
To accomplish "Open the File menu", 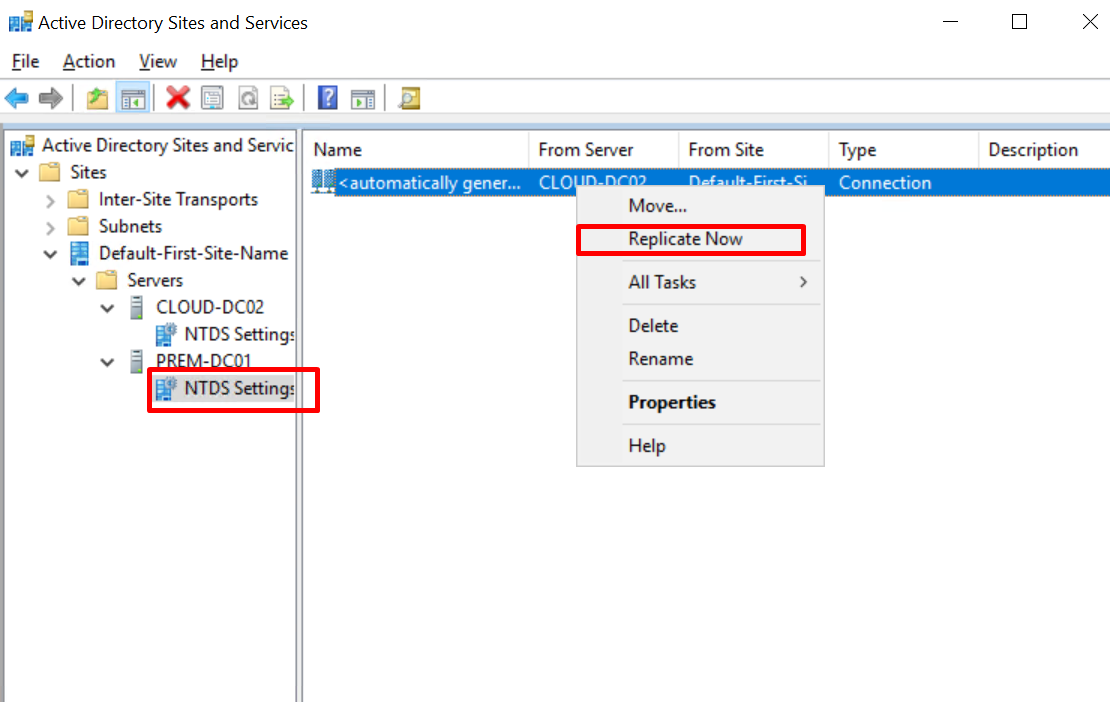I will [25, 62].
